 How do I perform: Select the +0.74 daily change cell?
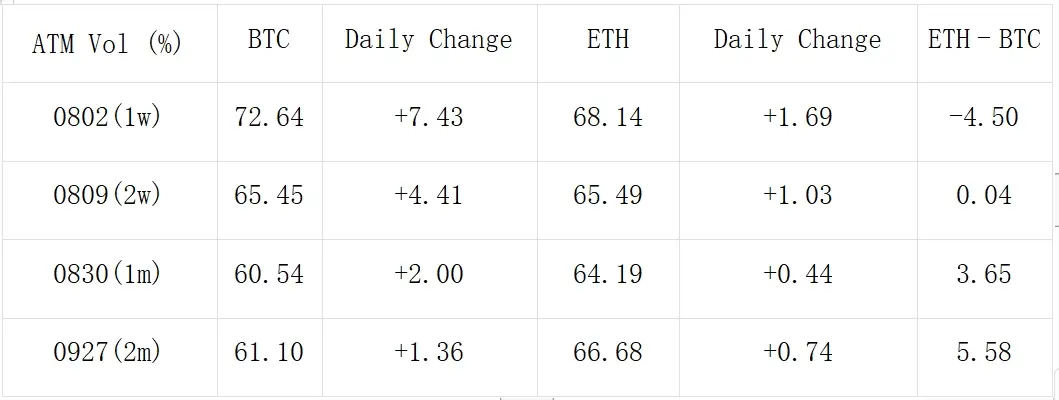(x=797, y=352)
